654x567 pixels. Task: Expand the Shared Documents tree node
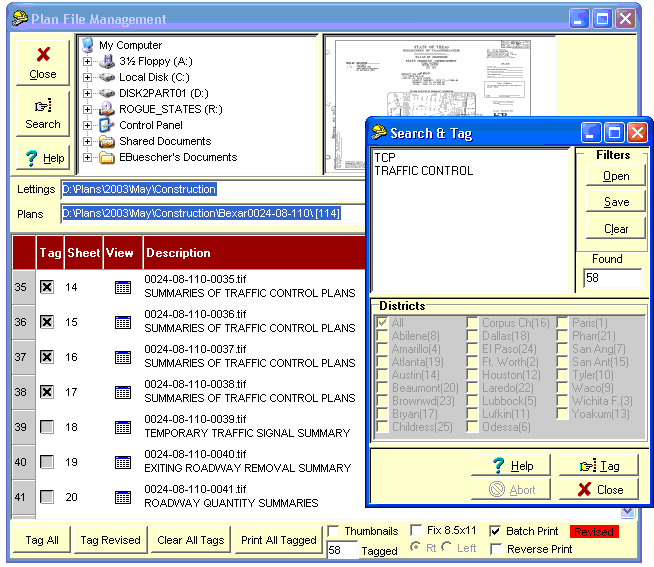pos(88,141)
